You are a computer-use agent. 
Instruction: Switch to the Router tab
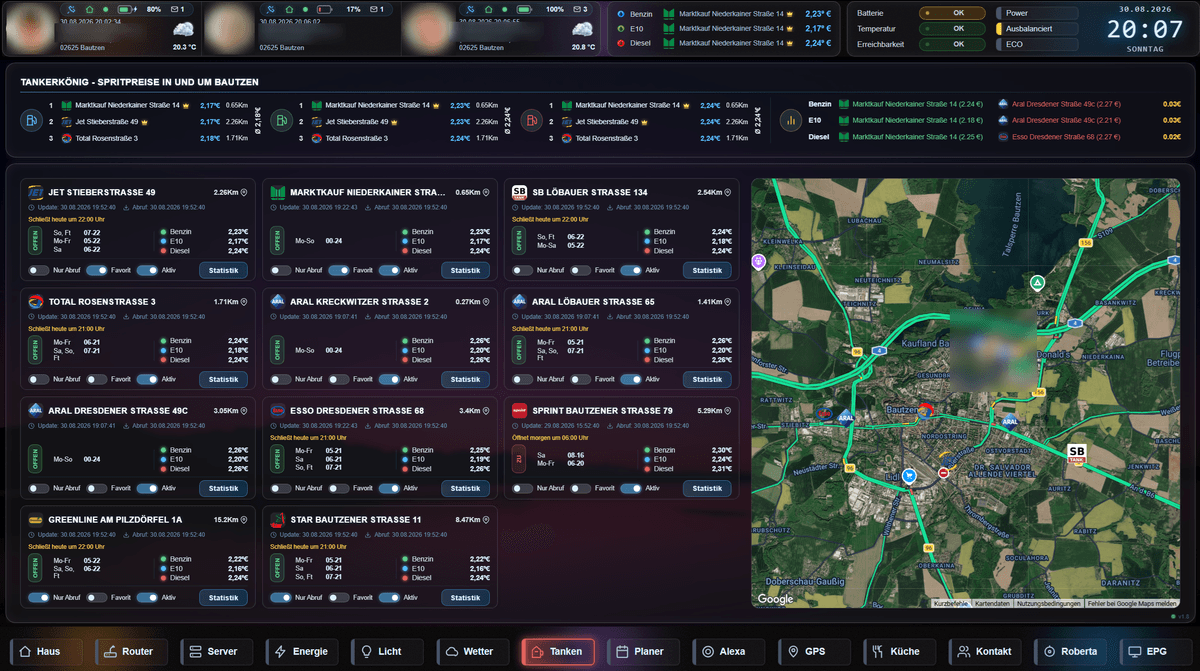[x=132, y=651]
